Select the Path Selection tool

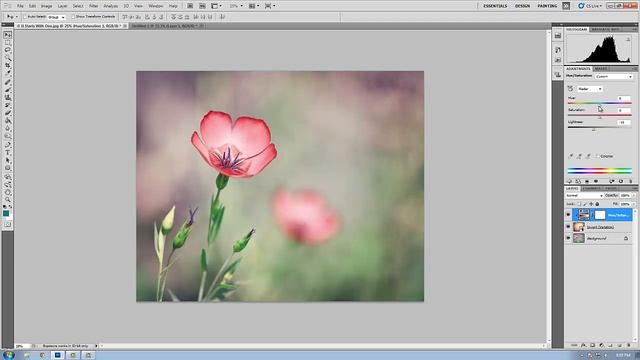pyautogui.click(x=7, y=161)
